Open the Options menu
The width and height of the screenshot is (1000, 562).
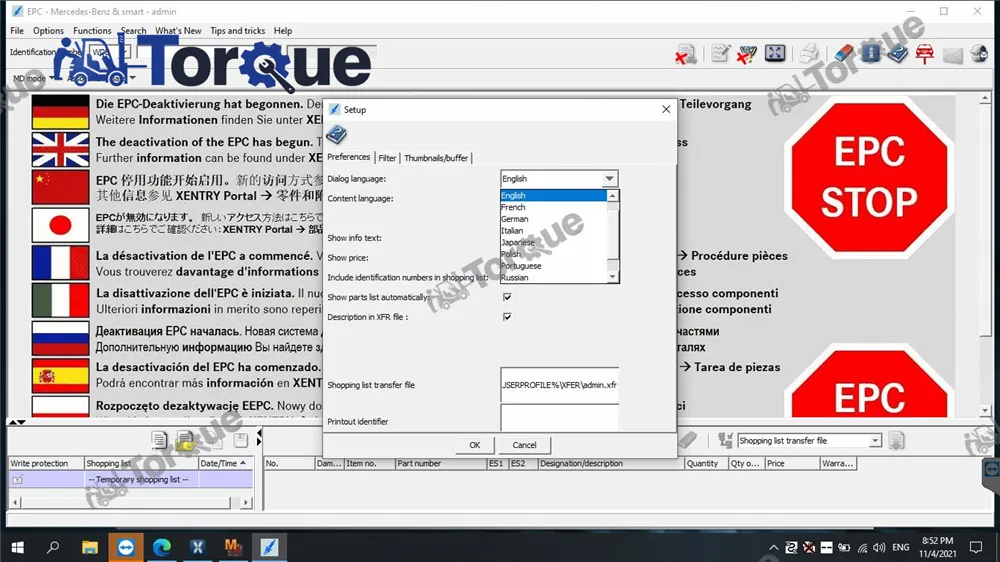[48, 31]
